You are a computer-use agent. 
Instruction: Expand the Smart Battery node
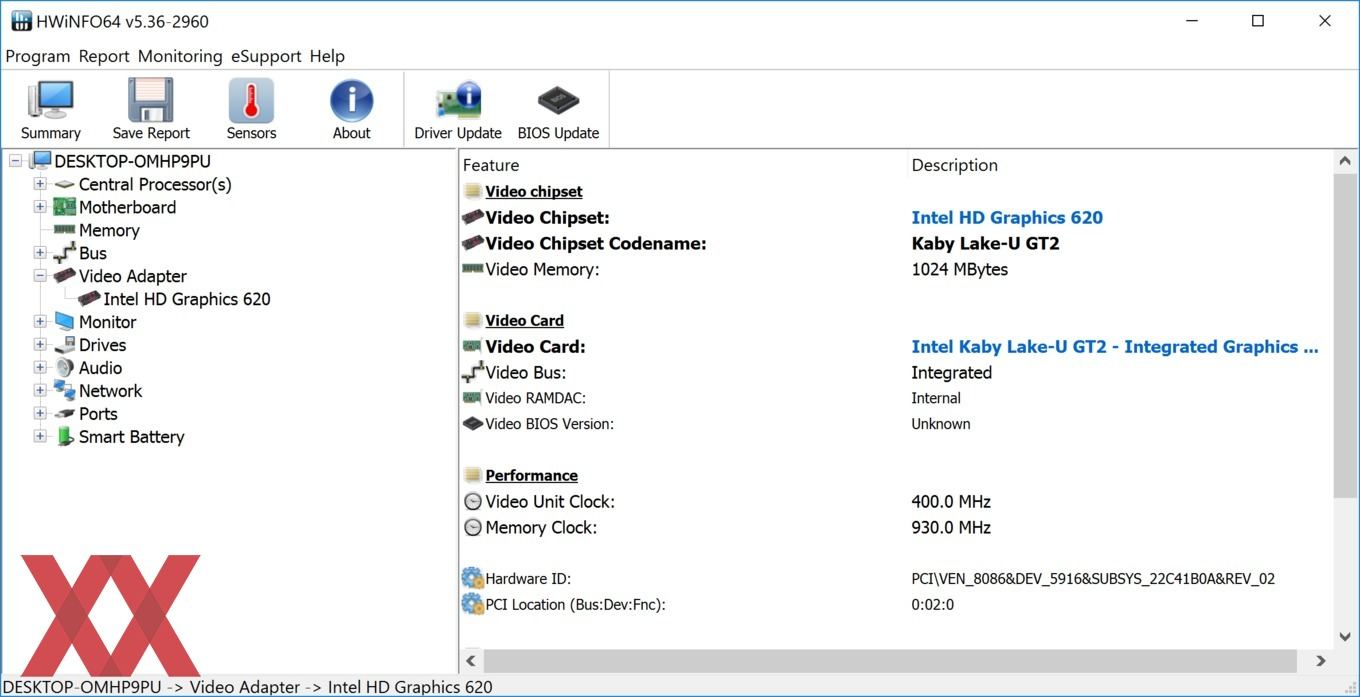point(40,437)
